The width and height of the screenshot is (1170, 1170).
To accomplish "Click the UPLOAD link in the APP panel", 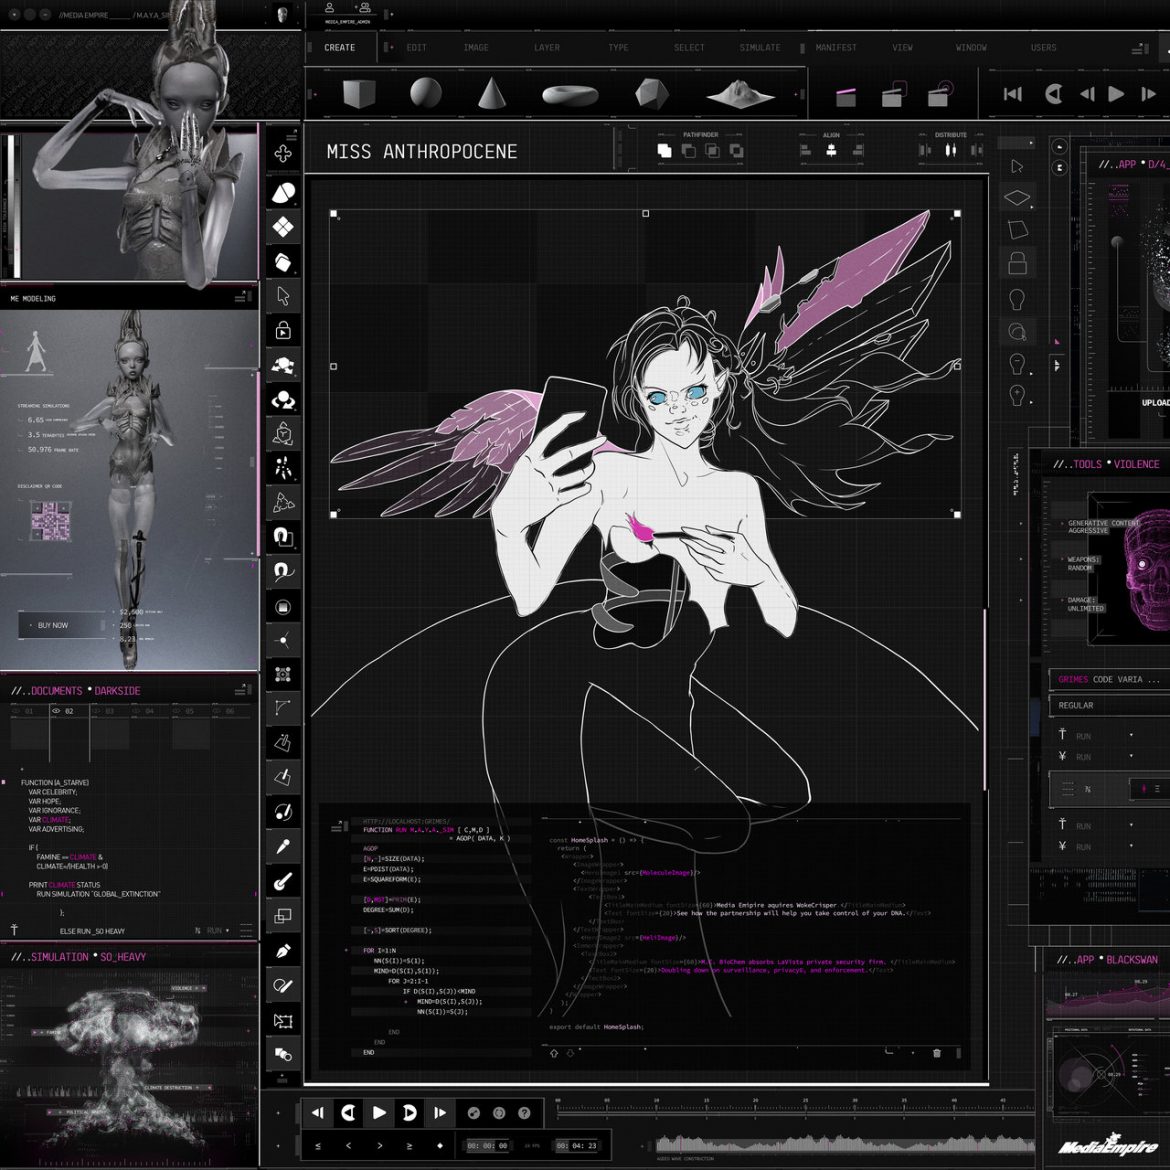I will pos(1155,400).
